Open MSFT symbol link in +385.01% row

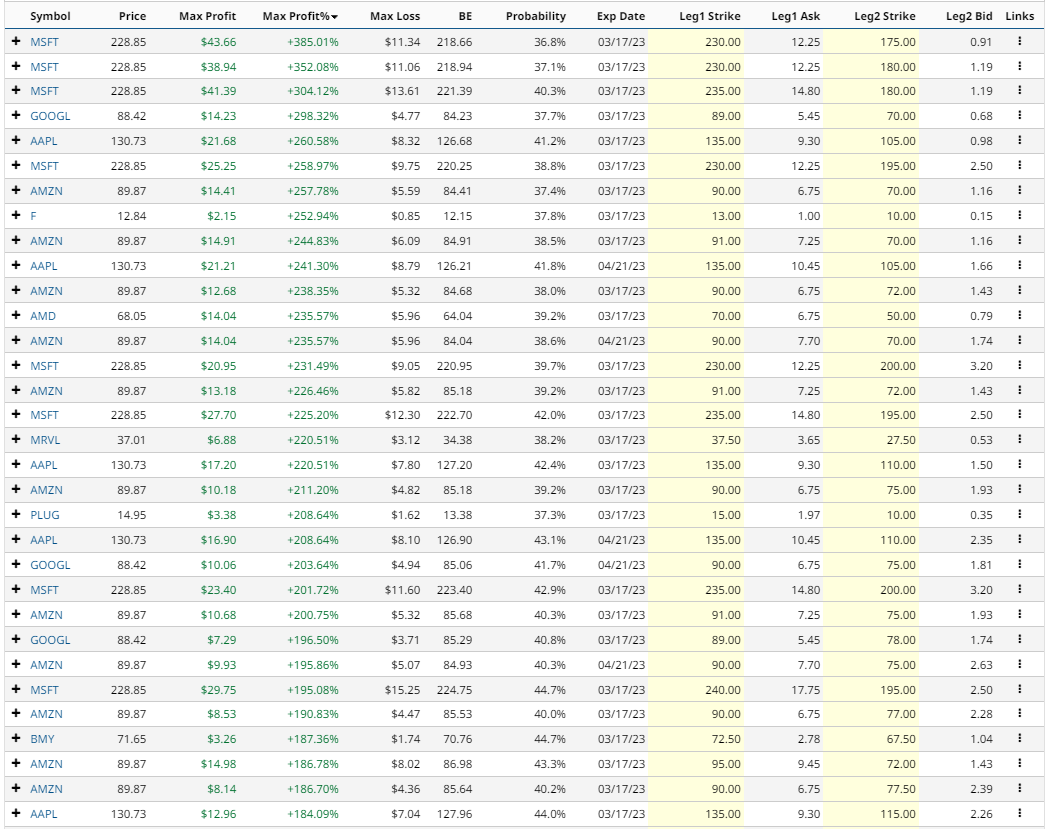(44, 41)
